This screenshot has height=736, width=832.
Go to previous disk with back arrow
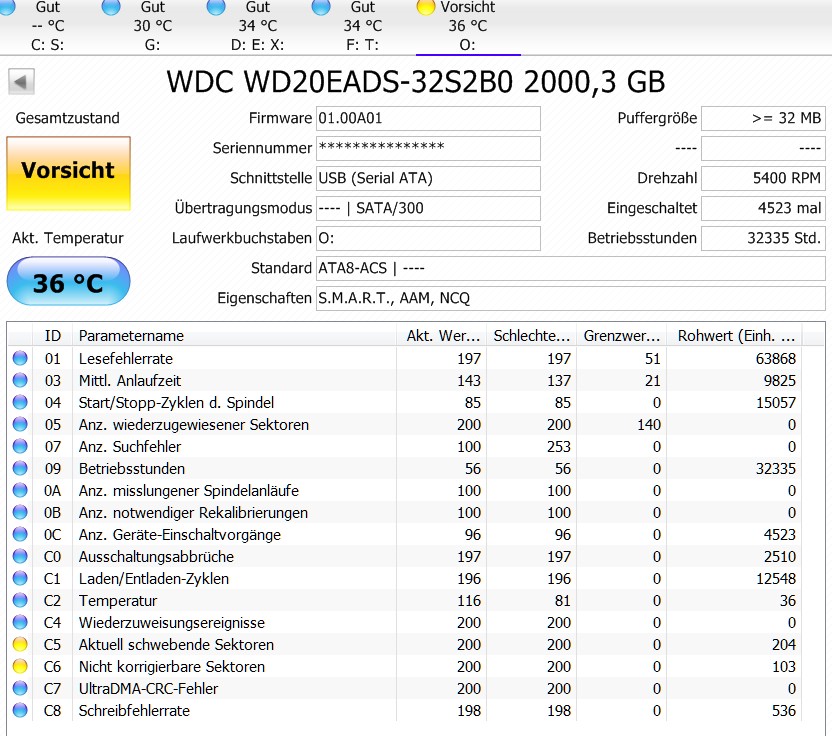[x=21, y=82]
